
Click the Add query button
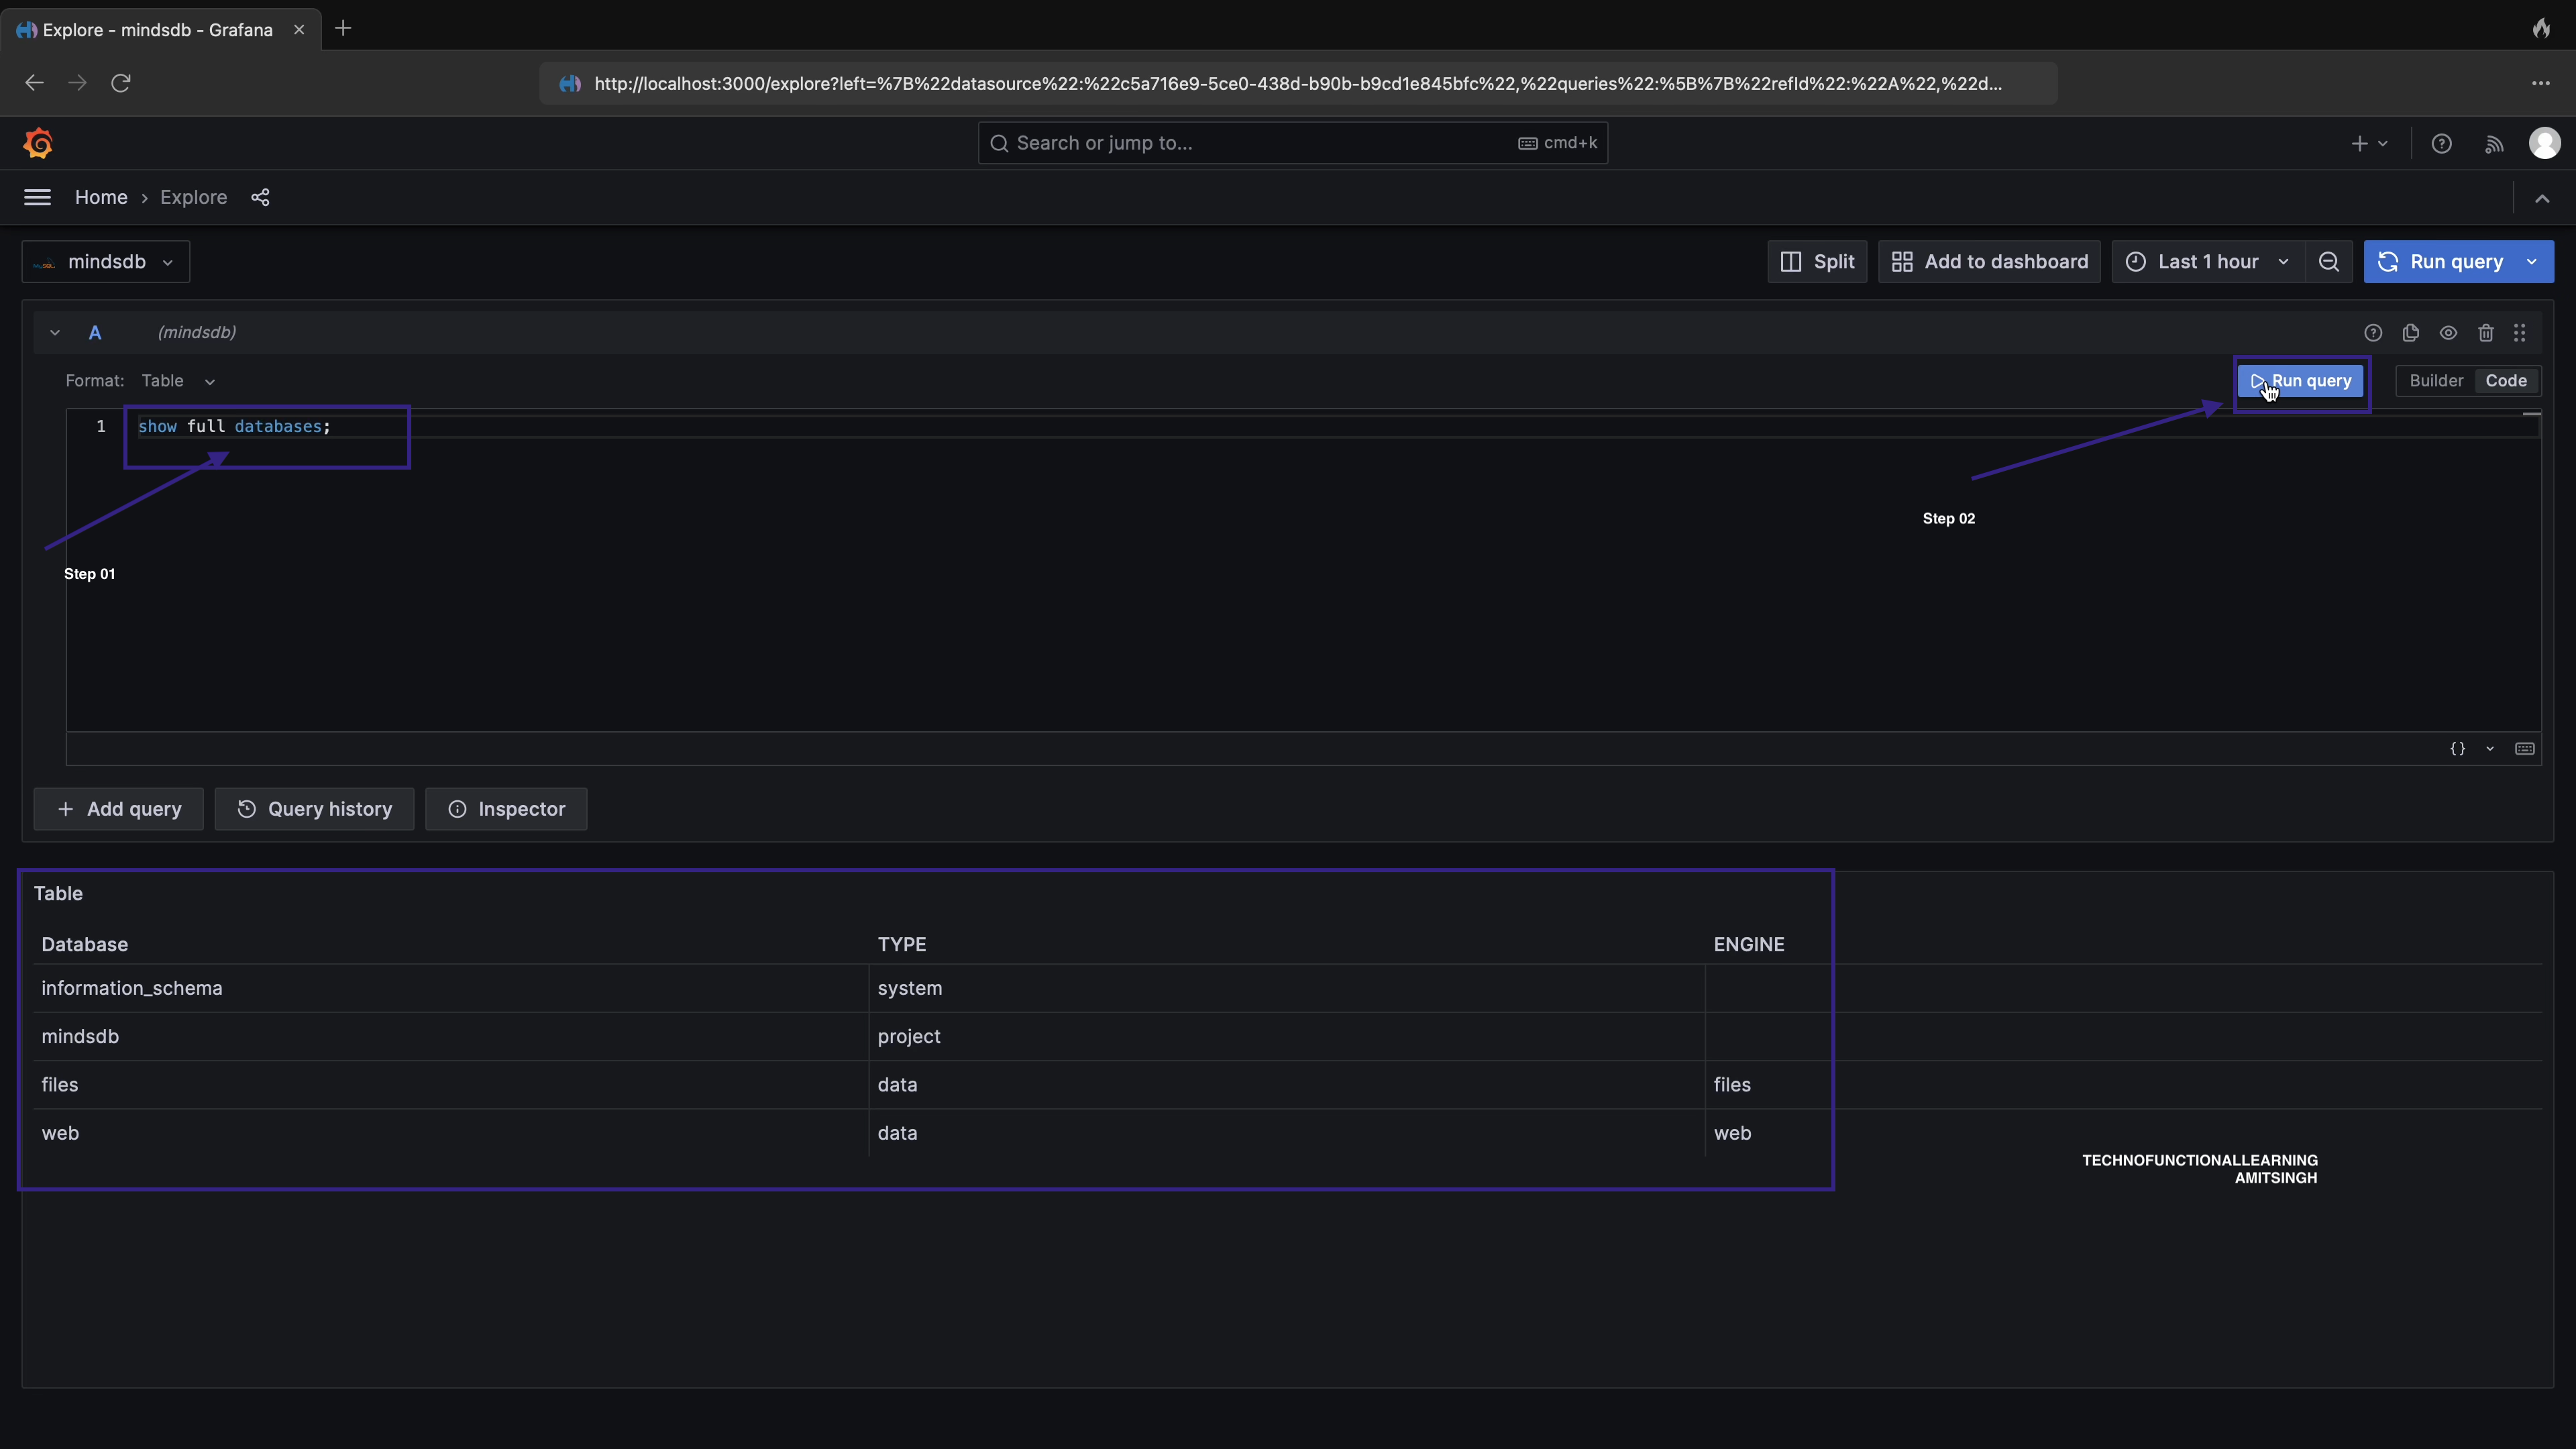point(119,809)
